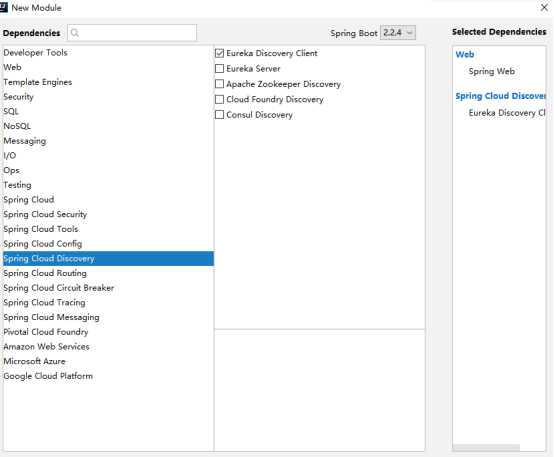554x457 pixels.
Task: Select Microsoft Azure category
Action: coord(108,361)
